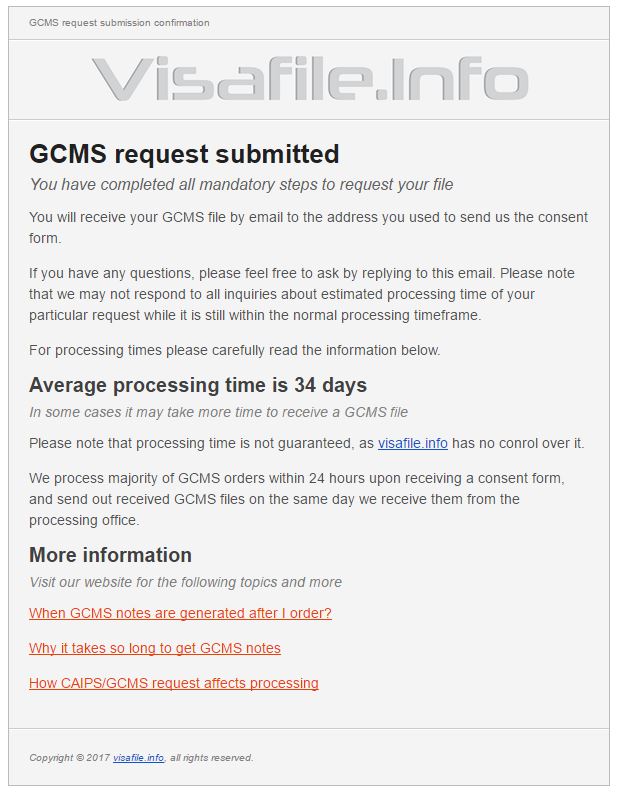Click 'For processing times please carefully read' line

(235, 350)
